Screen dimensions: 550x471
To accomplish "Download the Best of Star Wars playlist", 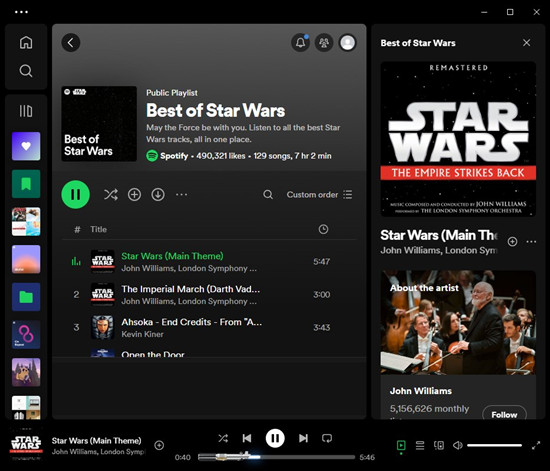I will click(x=158, y=194).
